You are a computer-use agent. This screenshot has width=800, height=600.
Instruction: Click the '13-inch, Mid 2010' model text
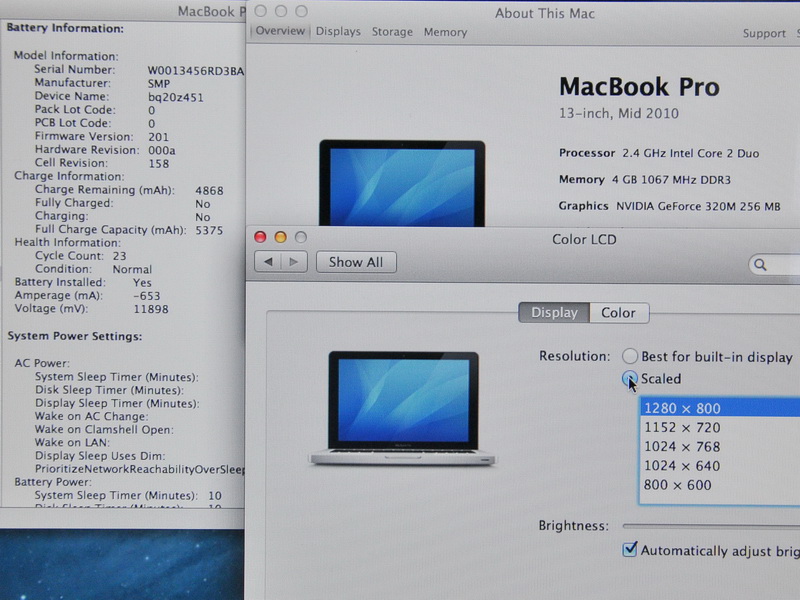click(619, 113)
